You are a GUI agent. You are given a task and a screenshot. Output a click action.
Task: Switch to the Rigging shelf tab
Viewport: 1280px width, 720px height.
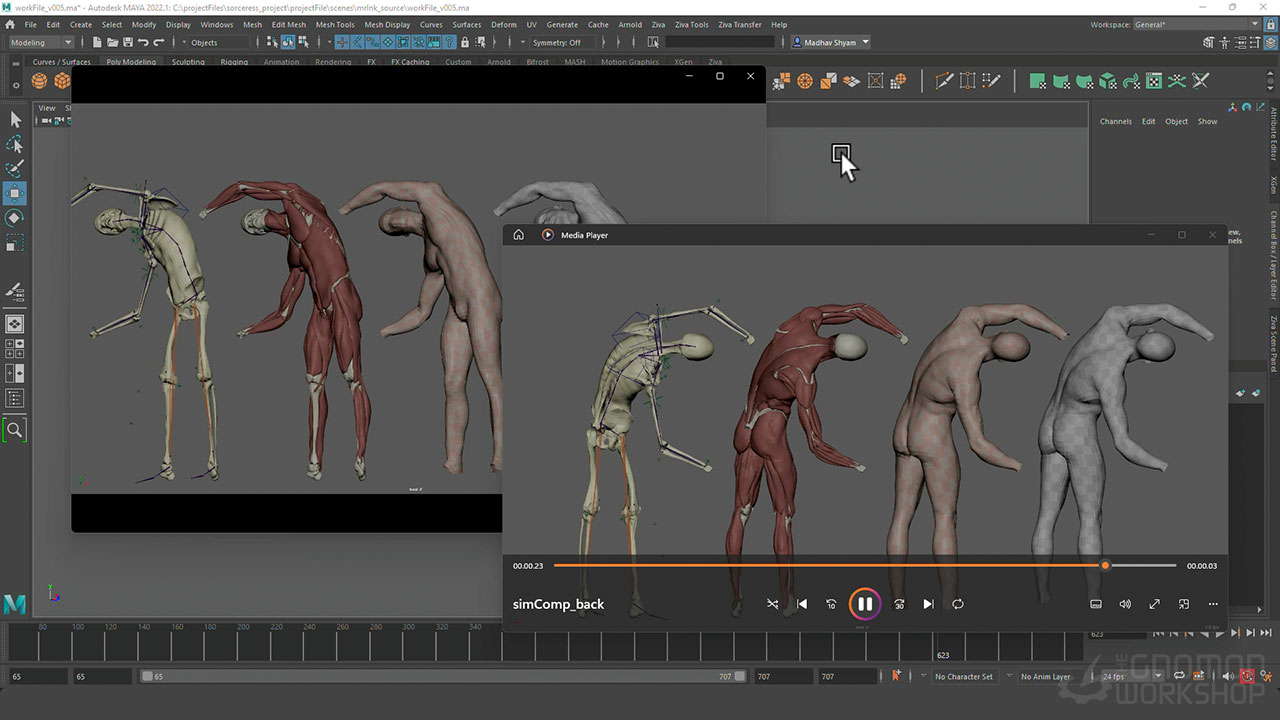tap(234, 62)
